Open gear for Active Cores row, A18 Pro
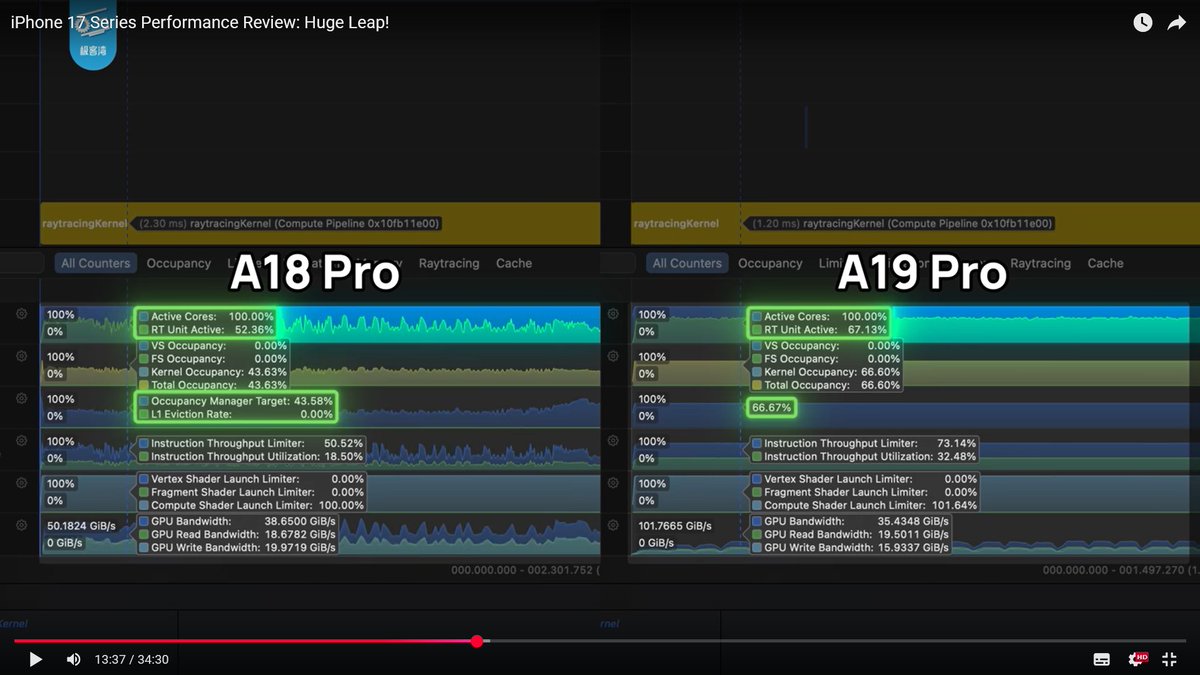The width and height of the screenshot is (1200, 675). tap(21, 313)
